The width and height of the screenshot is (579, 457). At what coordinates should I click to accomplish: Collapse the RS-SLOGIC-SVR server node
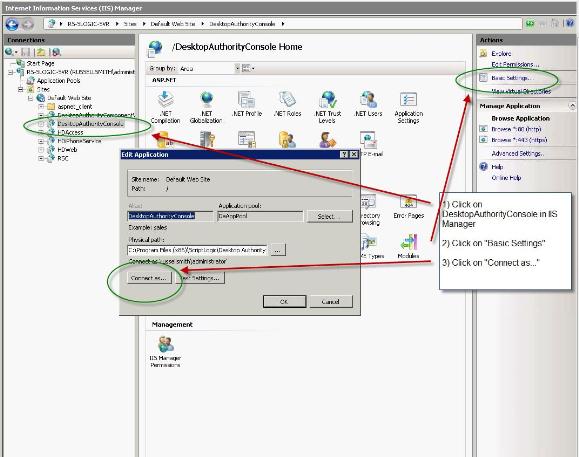(x=11, y=72)
